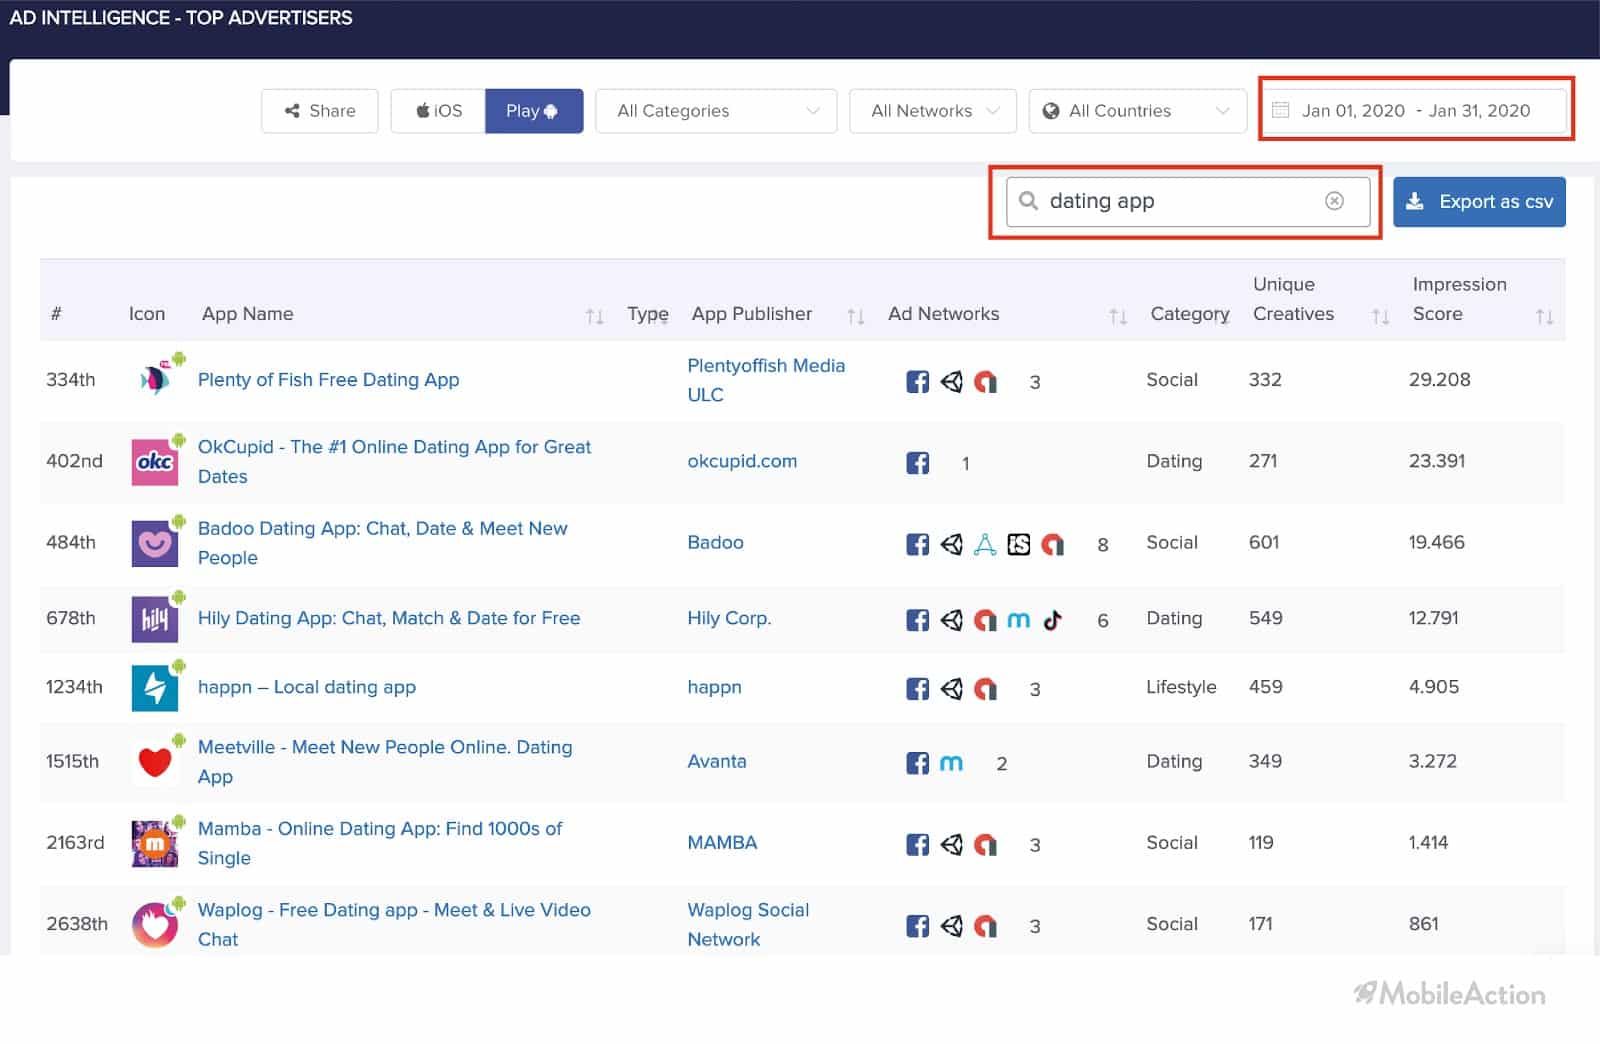Screen dimensions: 1600x1044
Task: Expand the All Countries dropdown
Action: 1138,111
